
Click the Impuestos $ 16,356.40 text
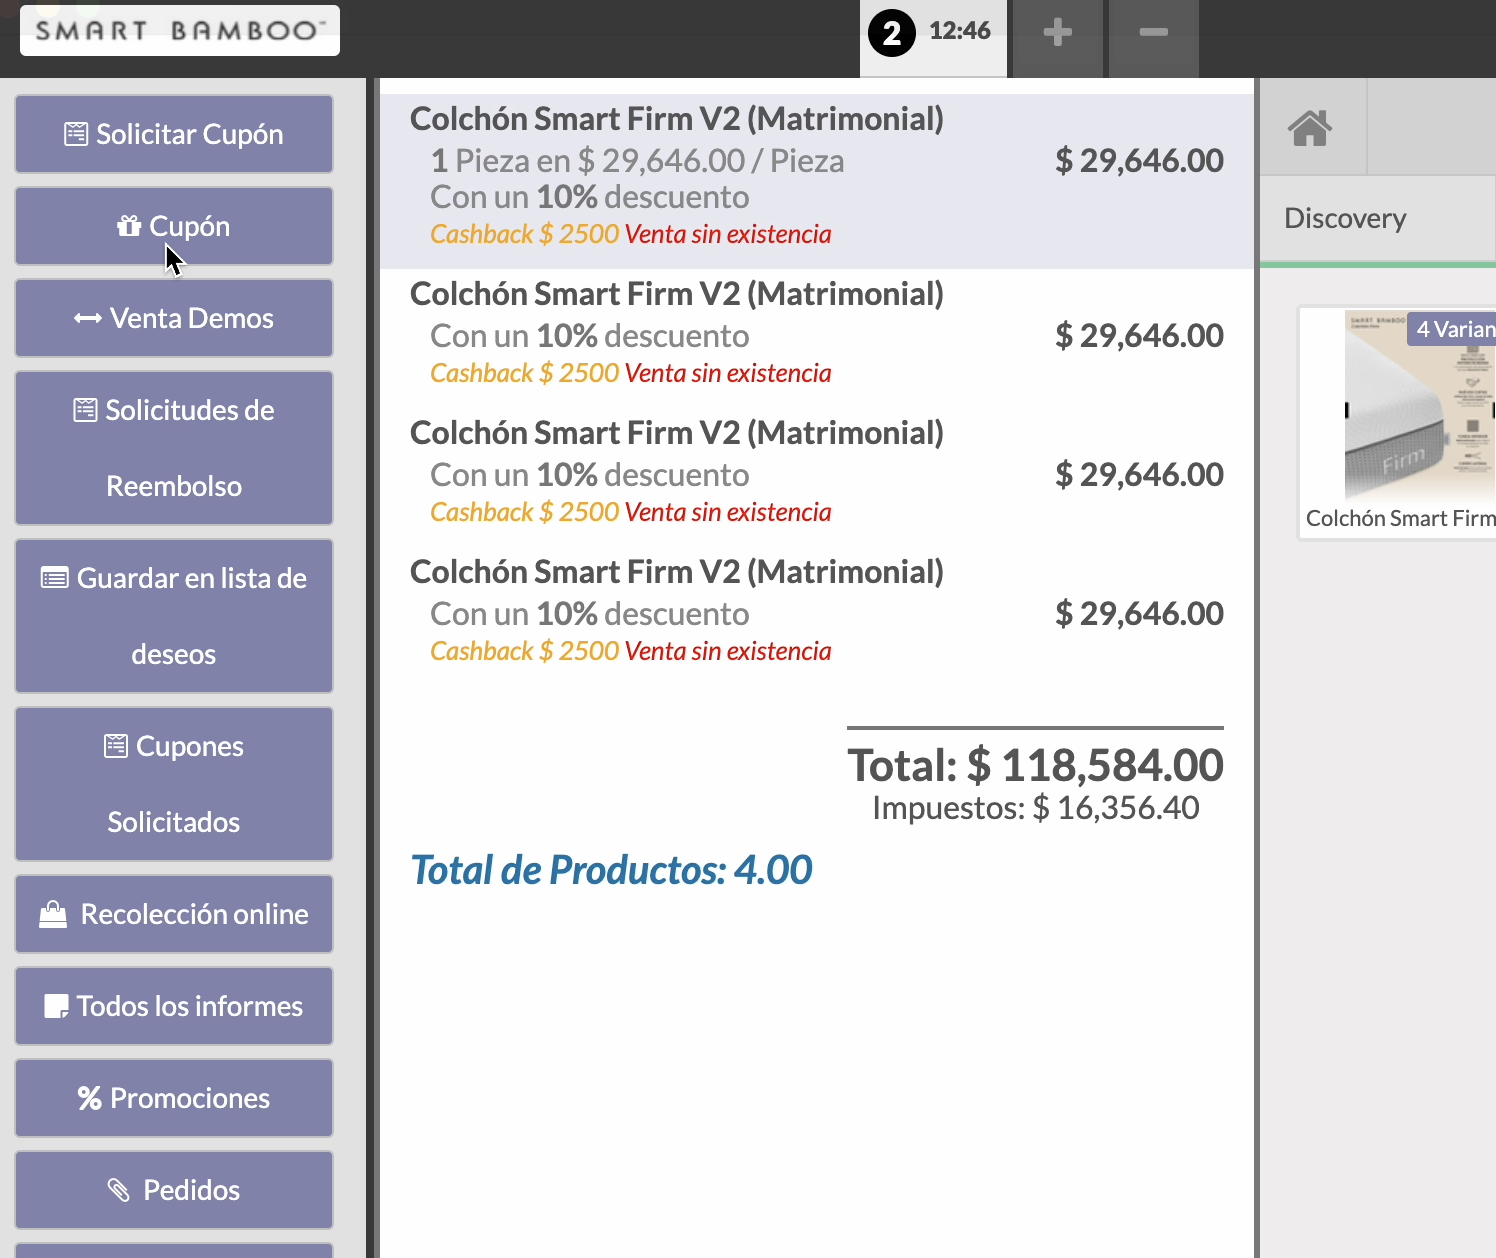1035,808
